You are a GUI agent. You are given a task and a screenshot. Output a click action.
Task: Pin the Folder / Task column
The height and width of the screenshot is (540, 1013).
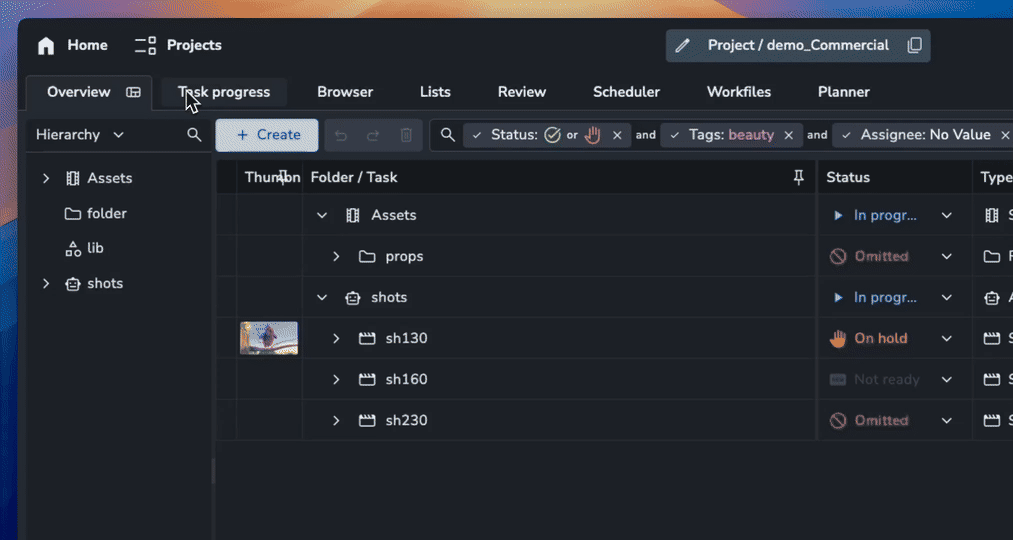tap(798, 177)
